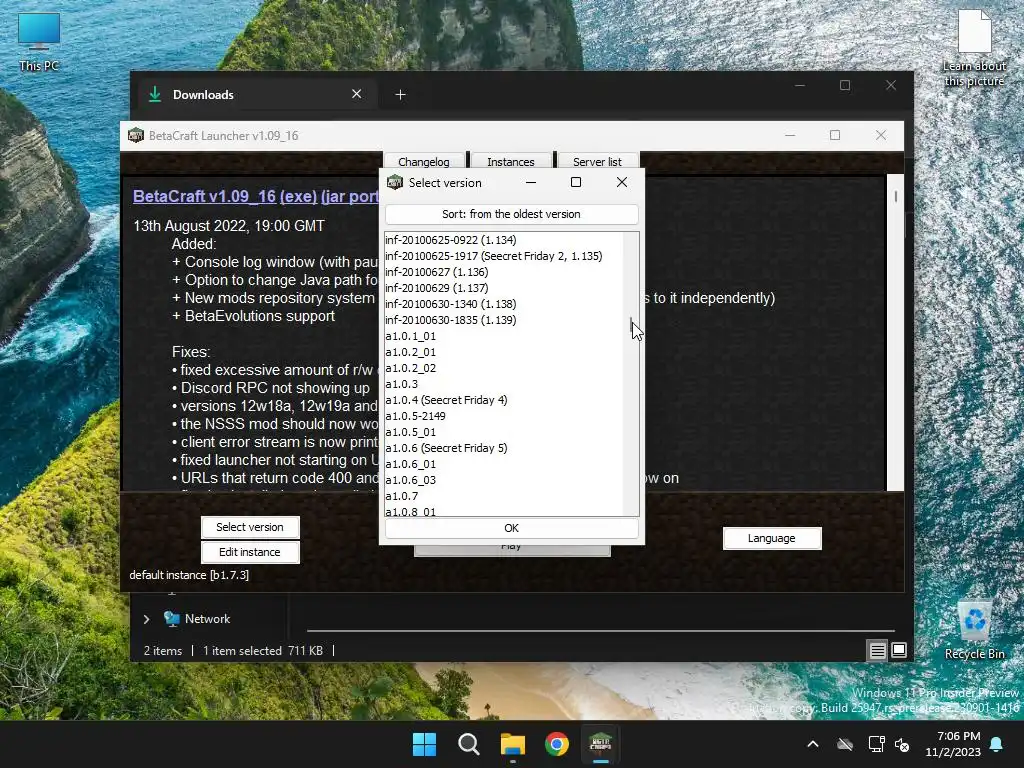This screenshot has height=768, width=1024.
Task: Select version a1.0.1_01
Action: (504, 336)
